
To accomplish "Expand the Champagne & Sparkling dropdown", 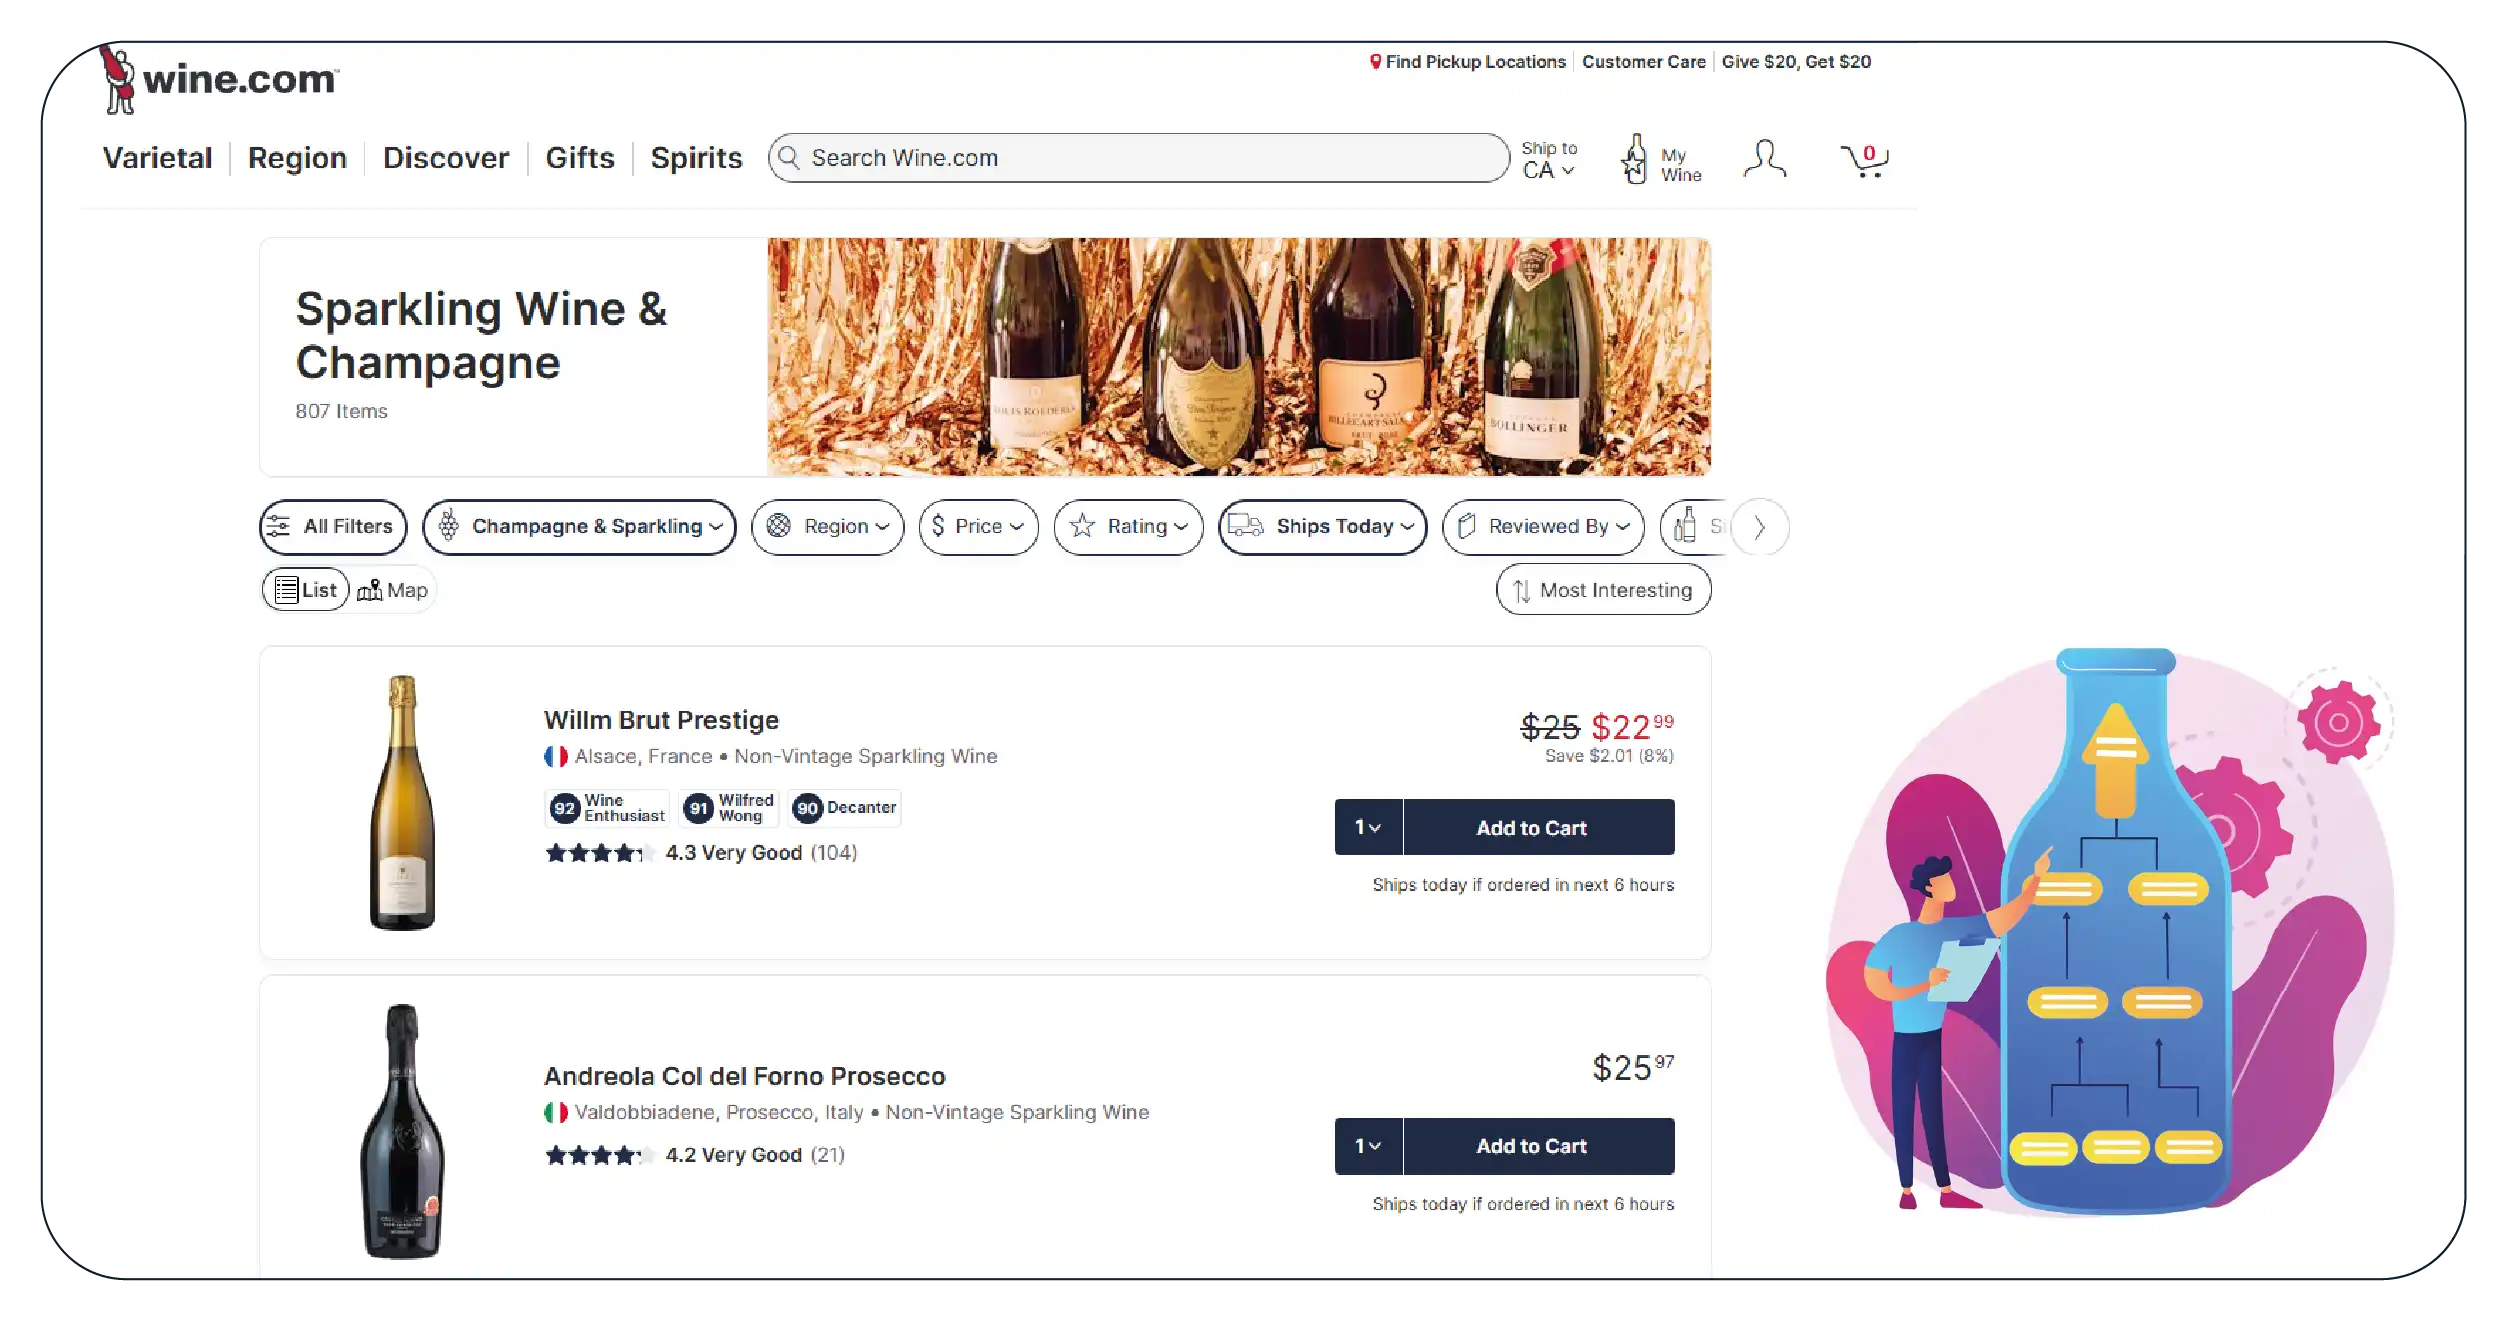I will click(x=579, y=527).
